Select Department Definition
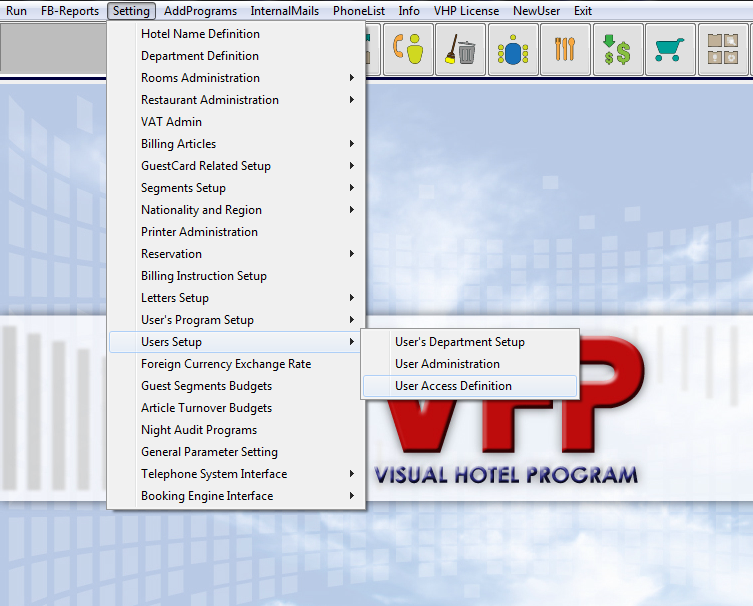Viewport: 753px width, 606px height. (235, 56)
